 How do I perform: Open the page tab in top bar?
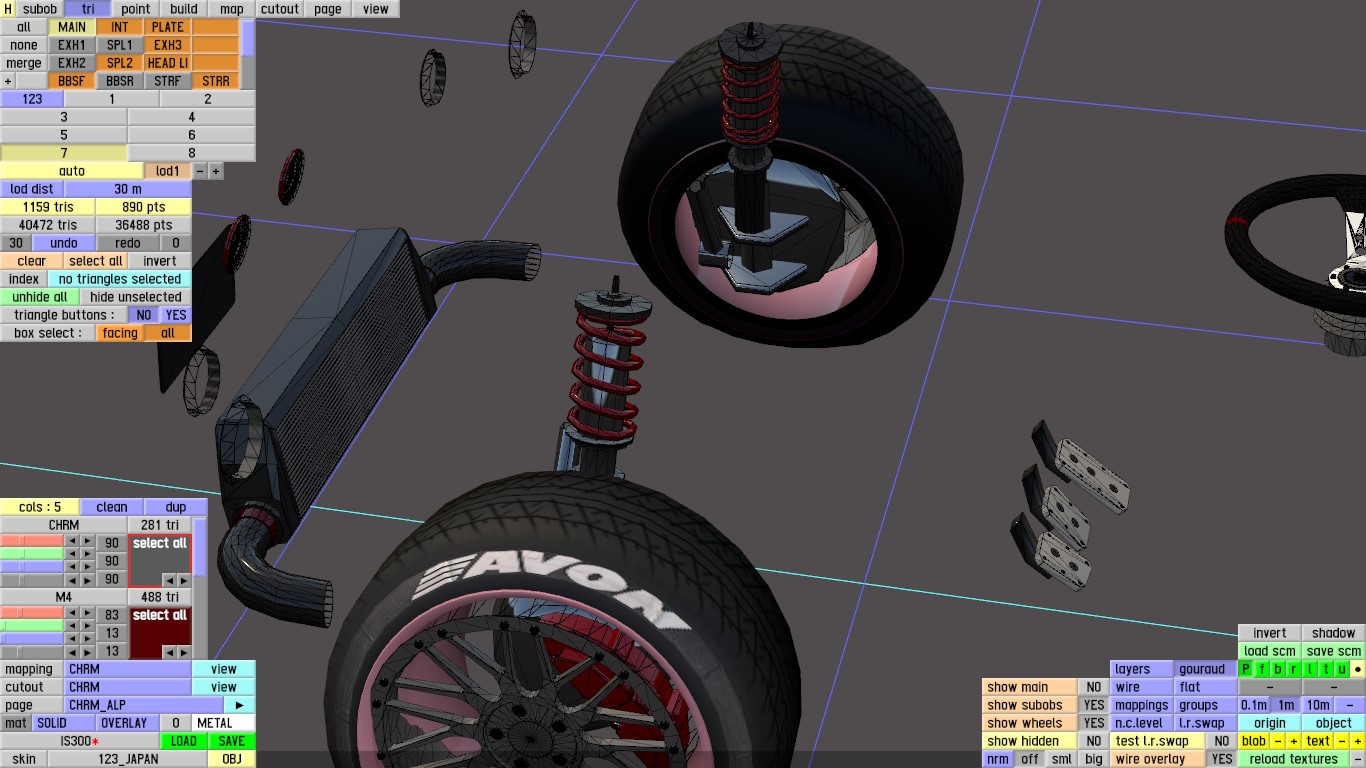pyautogui.click(x=328, y=9)
